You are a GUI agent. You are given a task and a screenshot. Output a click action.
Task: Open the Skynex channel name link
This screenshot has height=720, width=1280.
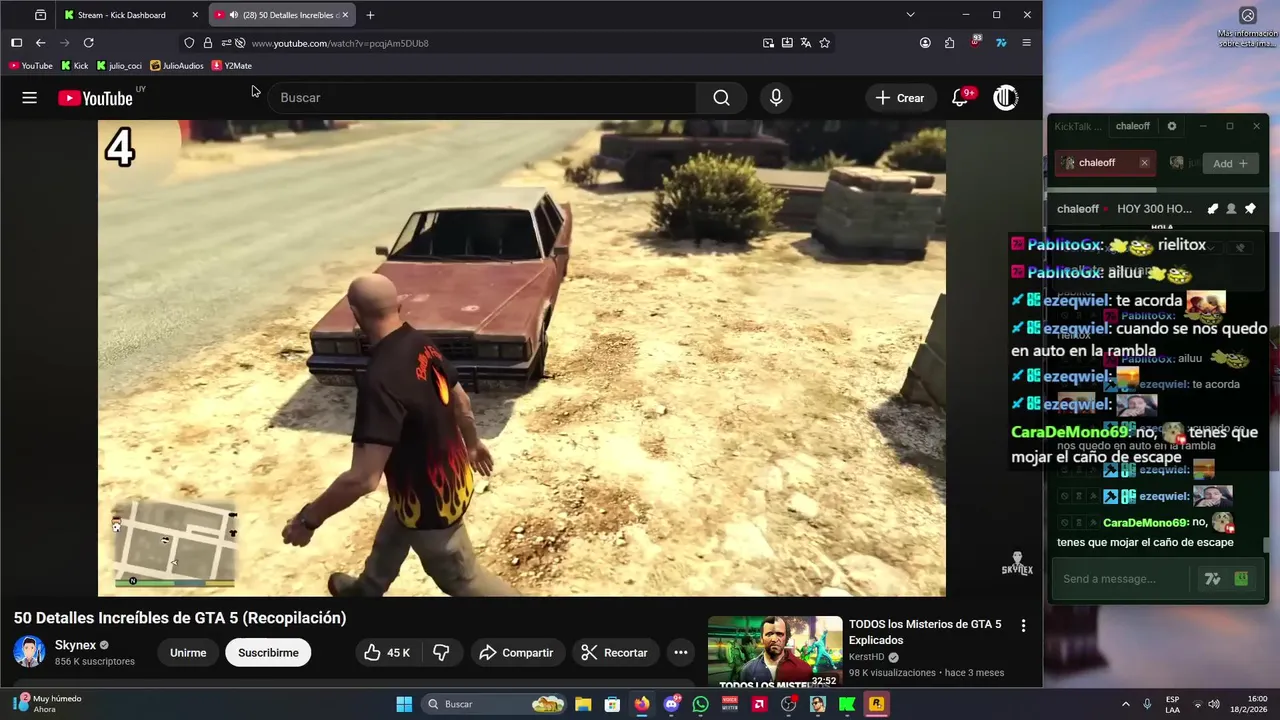75,645
